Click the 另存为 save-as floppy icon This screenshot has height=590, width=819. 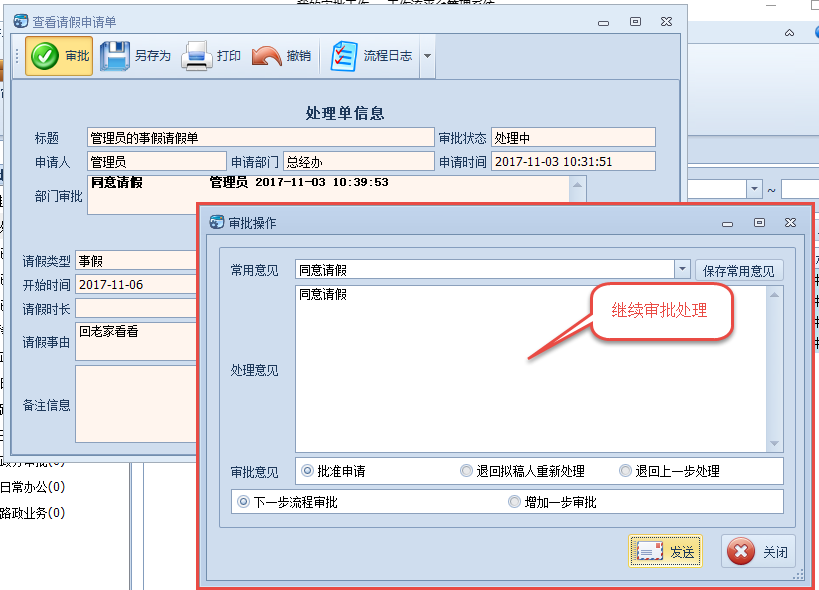(114, 56)
